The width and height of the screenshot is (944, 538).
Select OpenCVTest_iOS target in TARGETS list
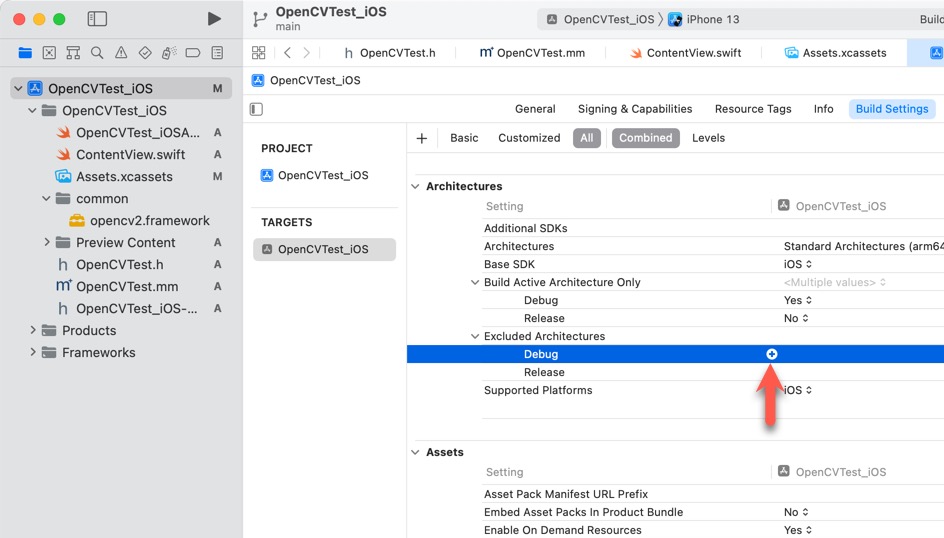pyautogui.click(x=323, y=249)
